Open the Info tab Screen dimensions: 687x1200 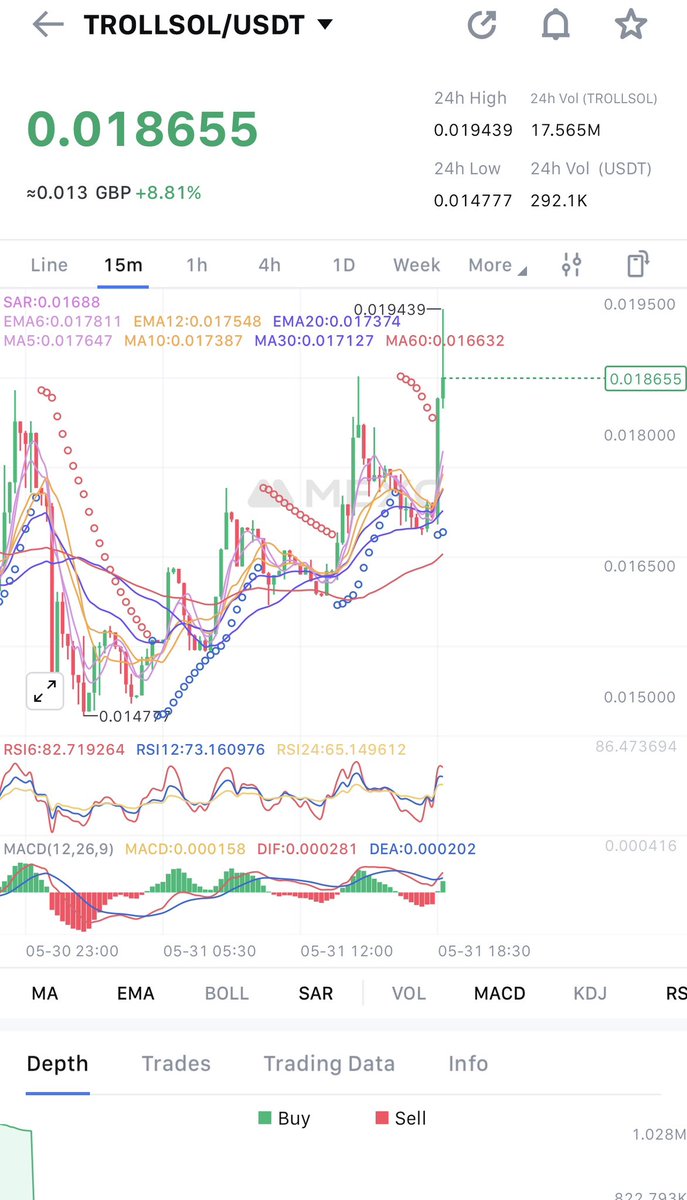pos(468,1064)
